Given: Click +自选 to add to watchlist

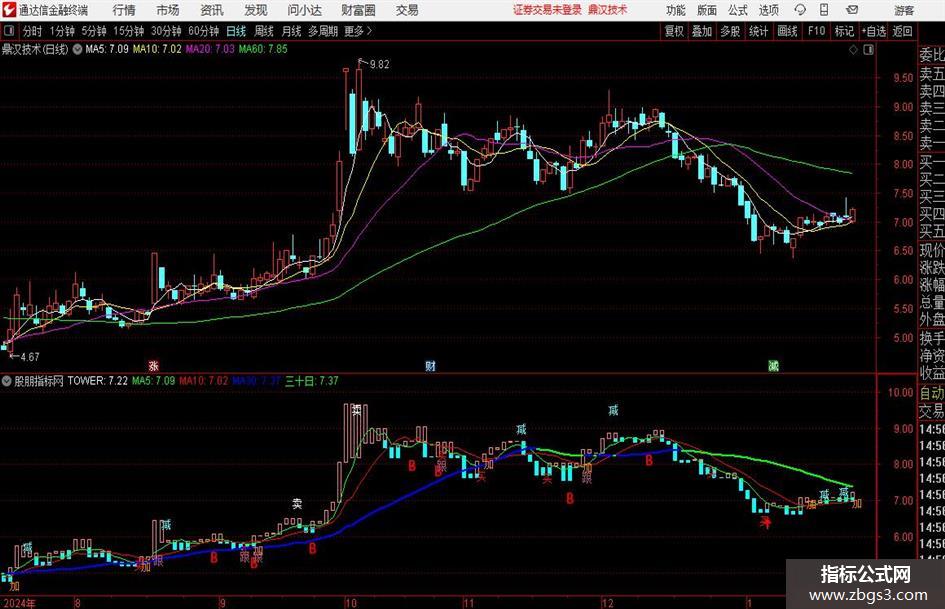Looking at the screenshot, I should click(x=873, y=31).
